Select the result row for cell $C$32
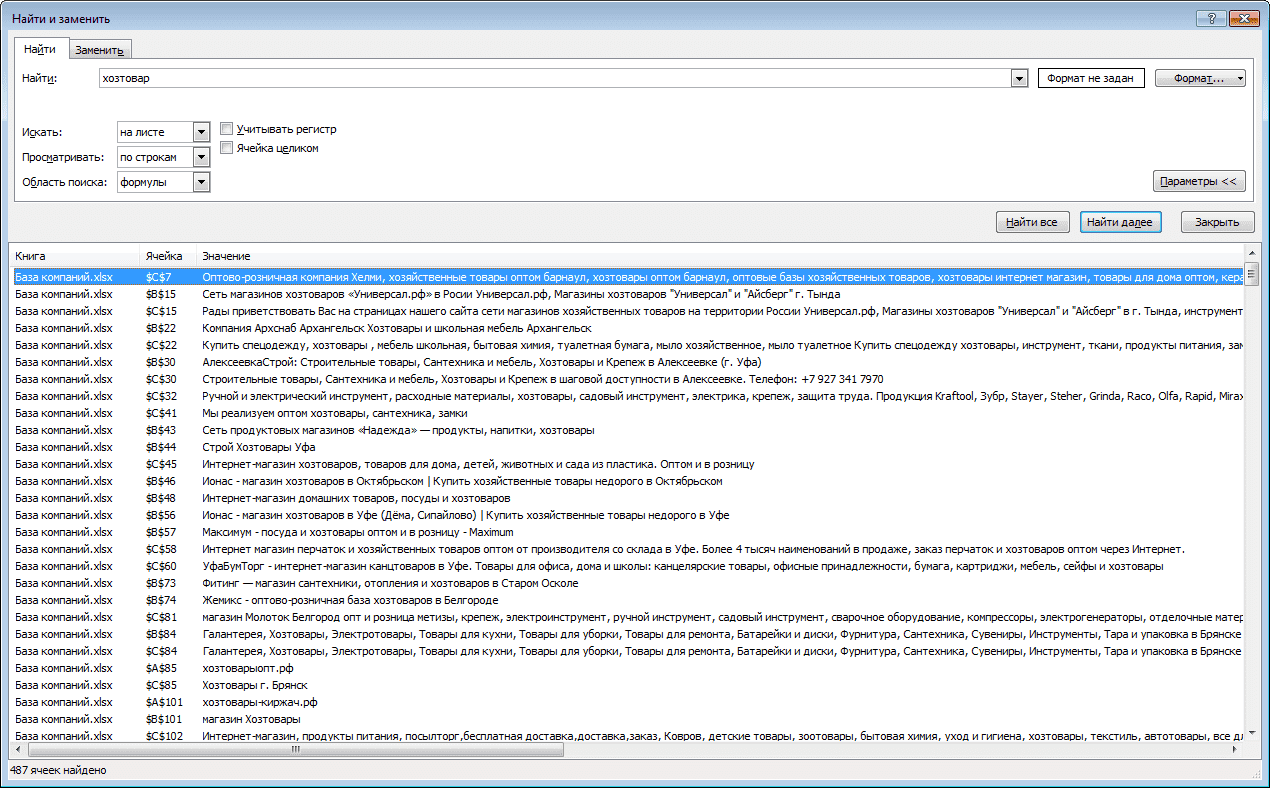 coord(626,396)
